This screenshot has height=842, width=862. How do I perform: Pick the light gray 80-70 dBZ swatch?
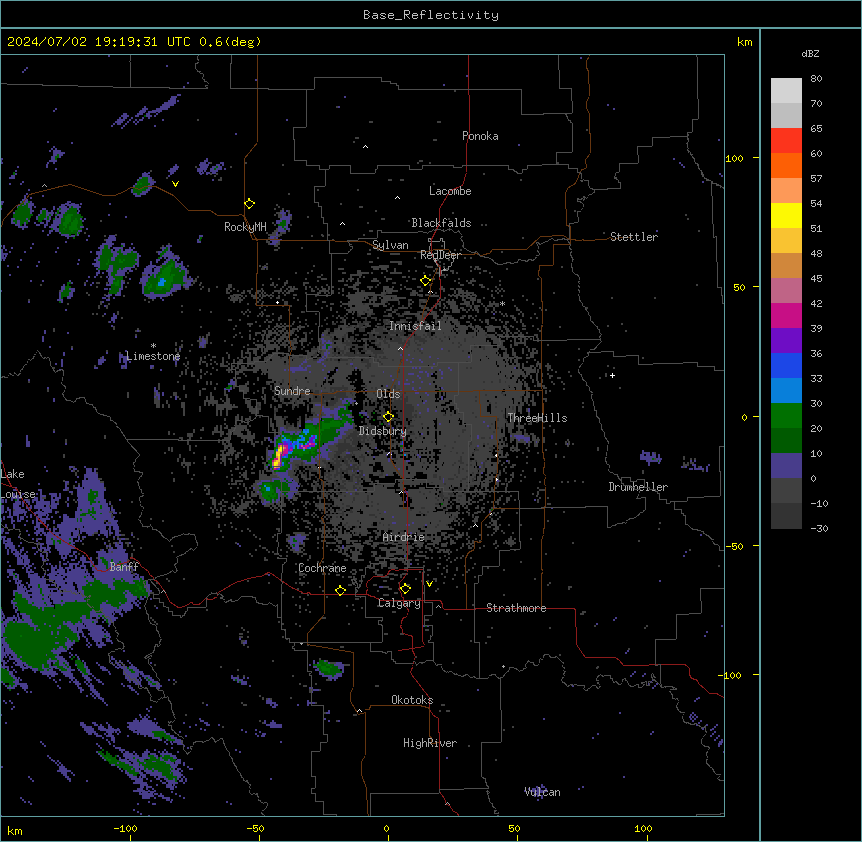[786, 91]
